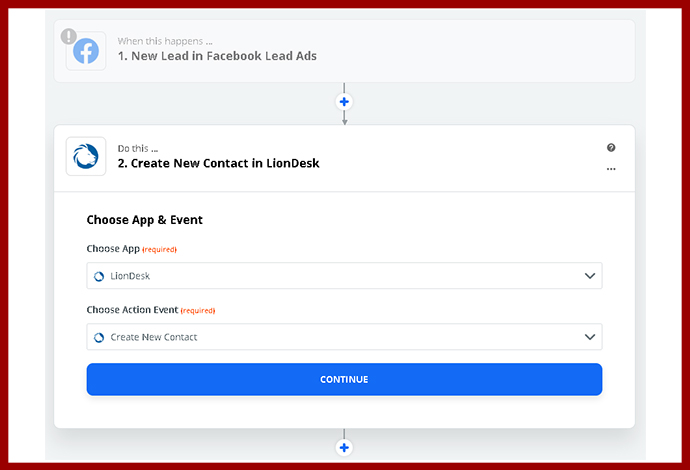Click the 'Do this ...' action label

[138, 148]
